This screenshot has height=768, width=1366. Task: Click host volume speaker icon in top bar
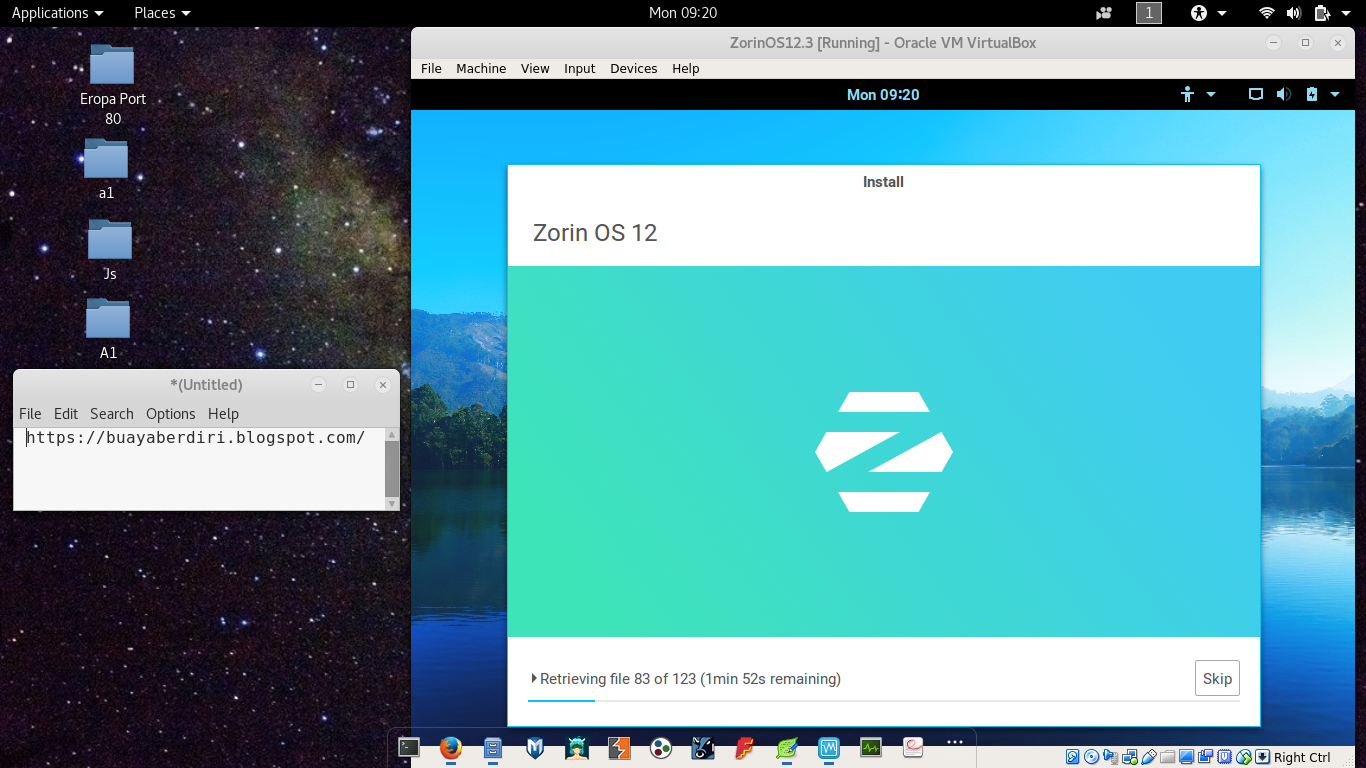[1293, 13]
